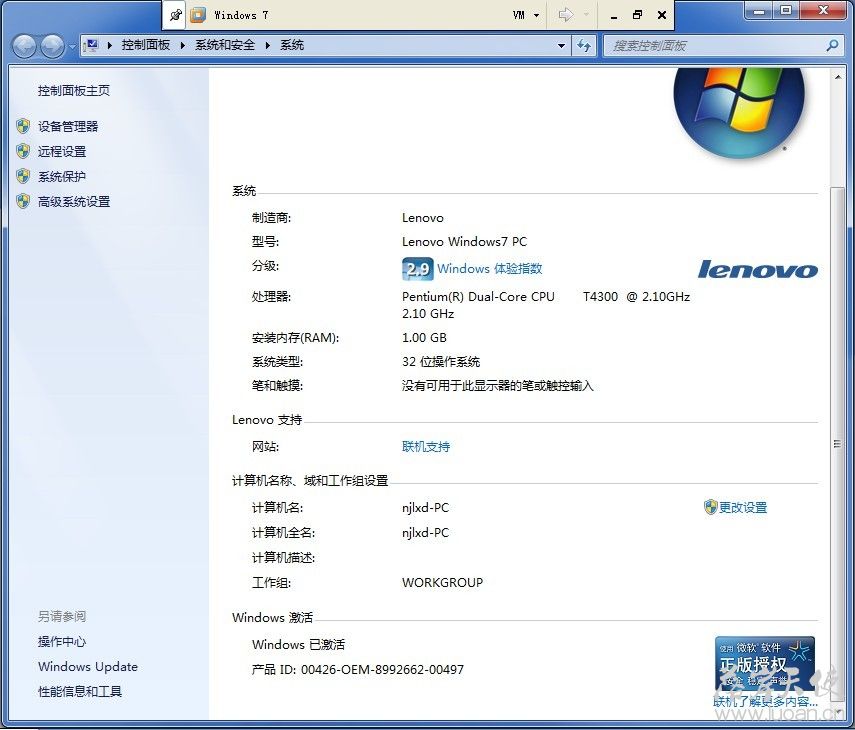Click the computer icon in address bar
This screenshot has height=730, width=855.
[92, 45]
